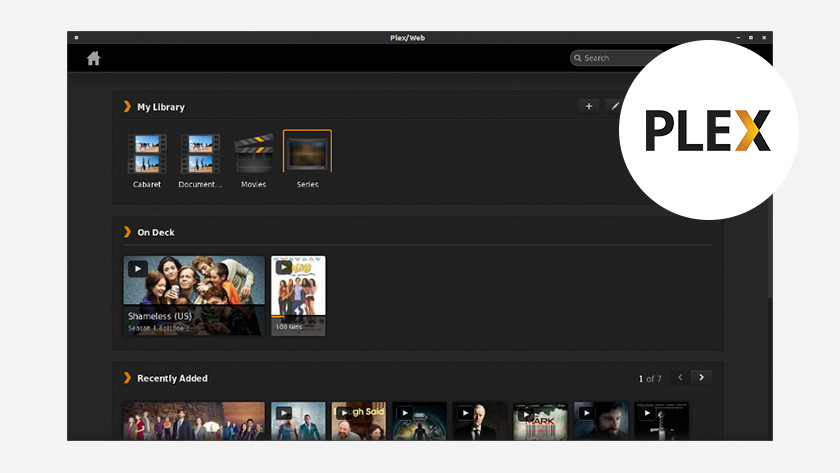Click the Cabaret label text

click(147, 184)
